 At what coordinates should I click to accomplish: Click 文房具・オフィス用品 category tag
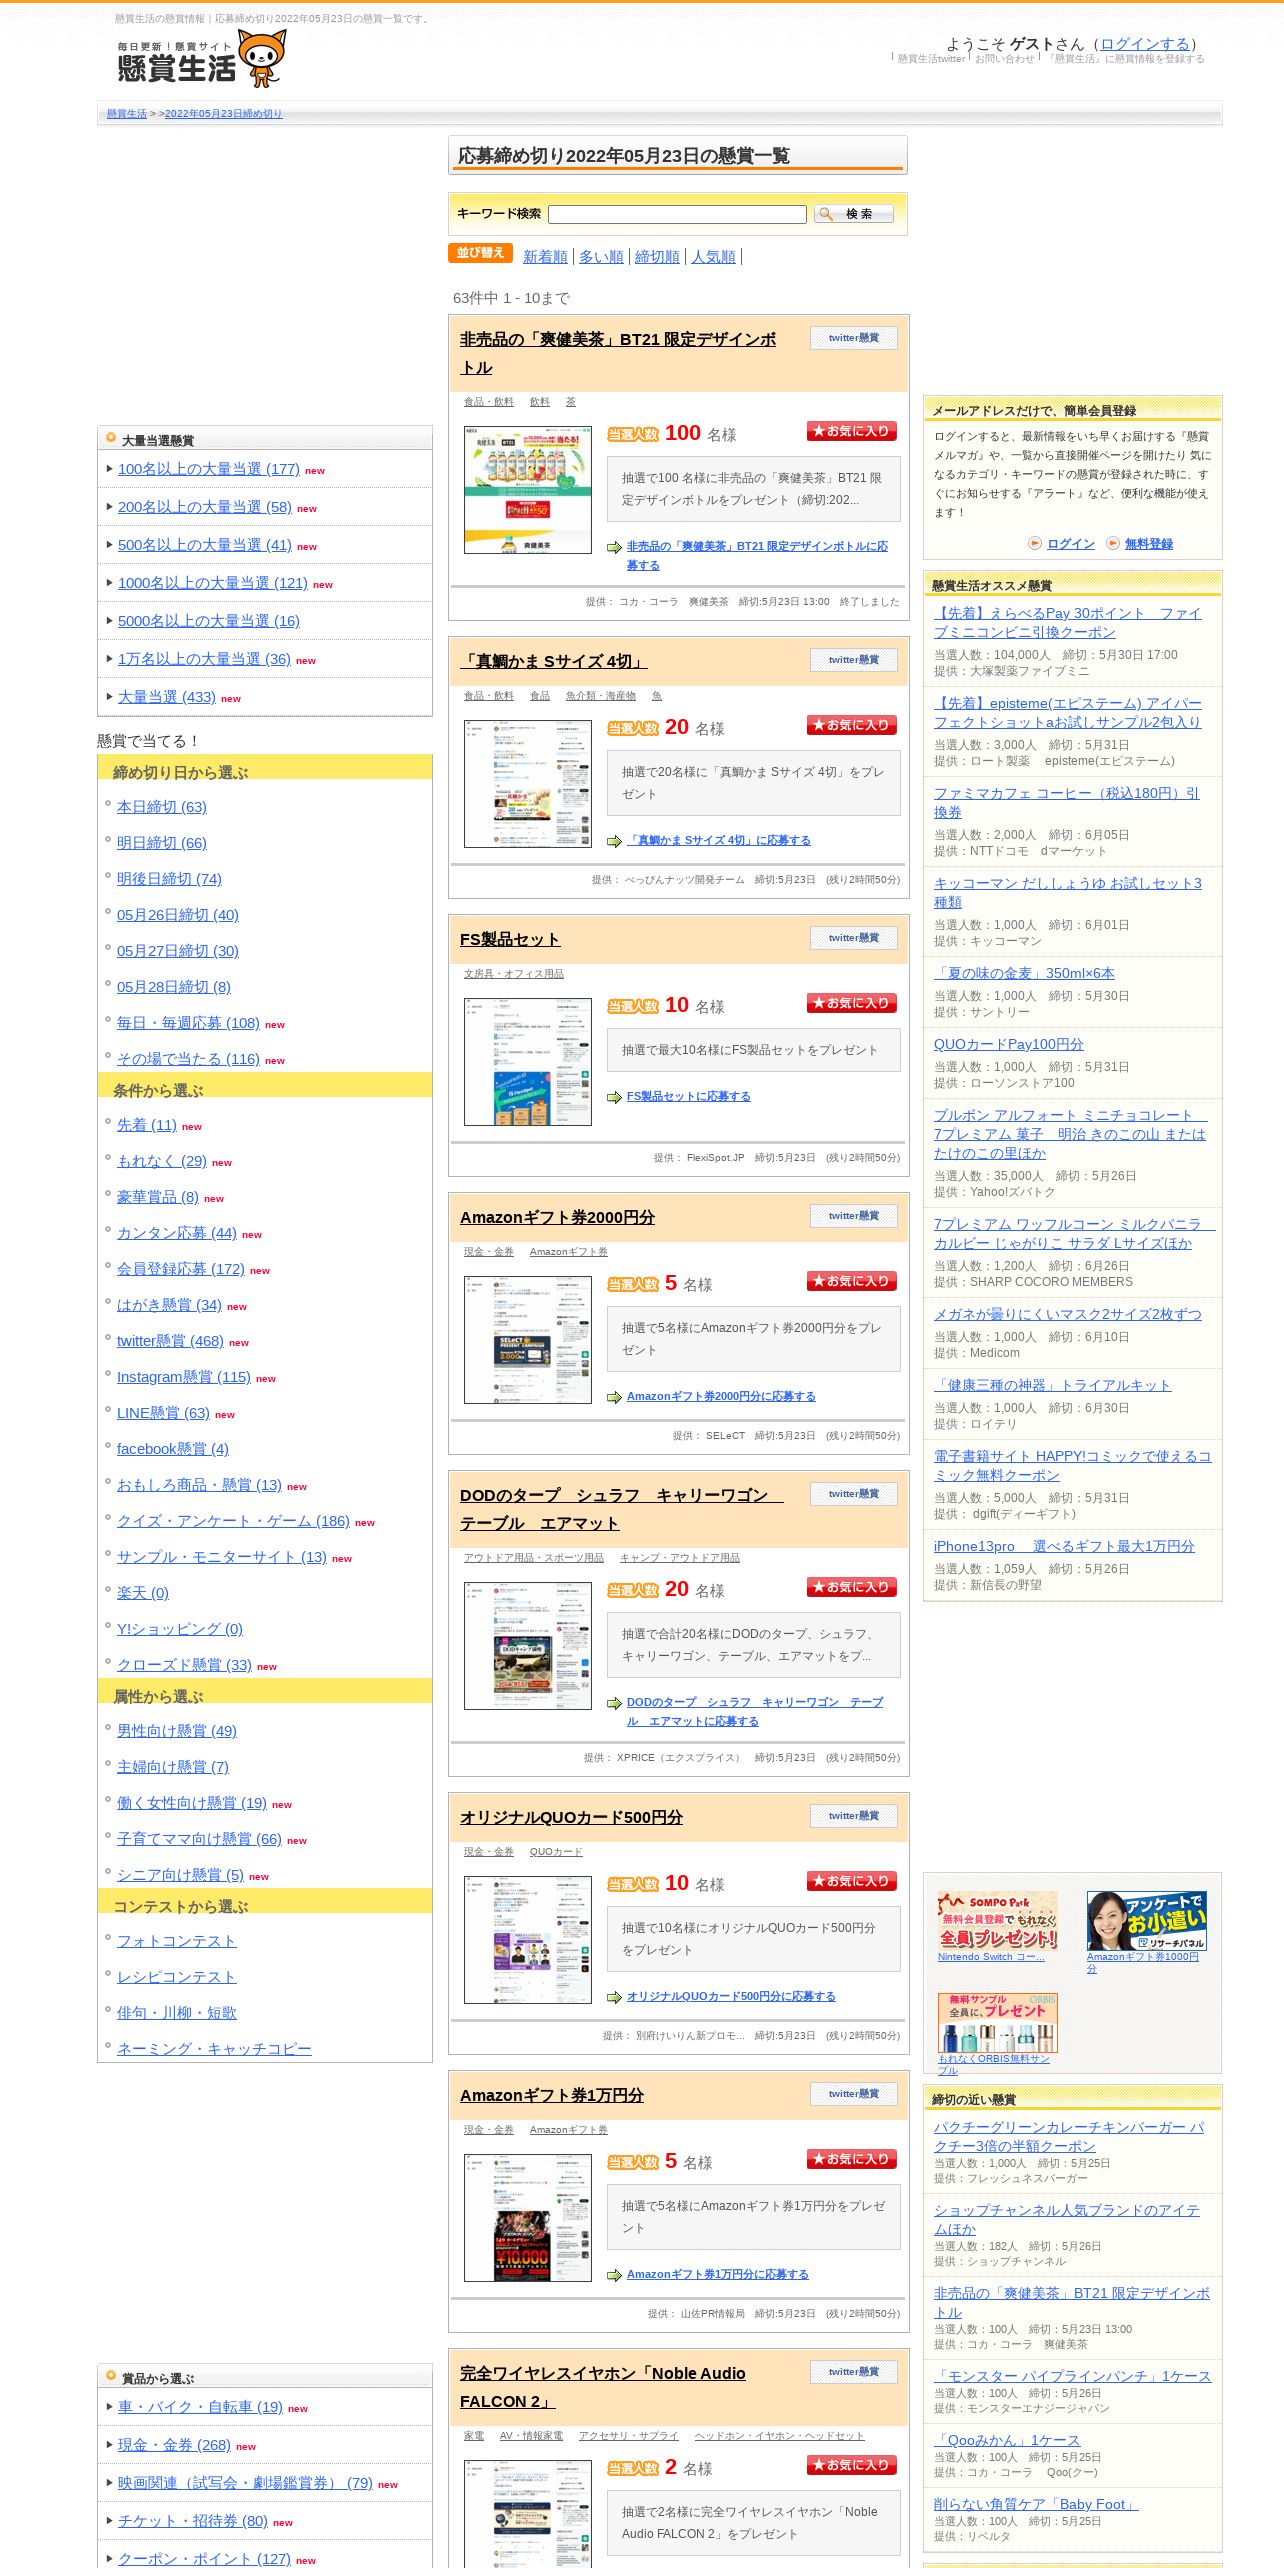point(514,974)
